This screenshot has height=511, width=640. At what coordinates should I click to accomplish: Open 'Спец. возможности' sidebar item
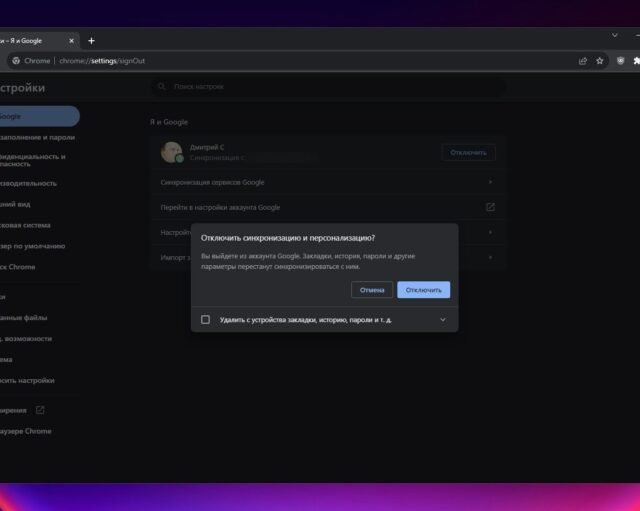(x=26, y=339)
